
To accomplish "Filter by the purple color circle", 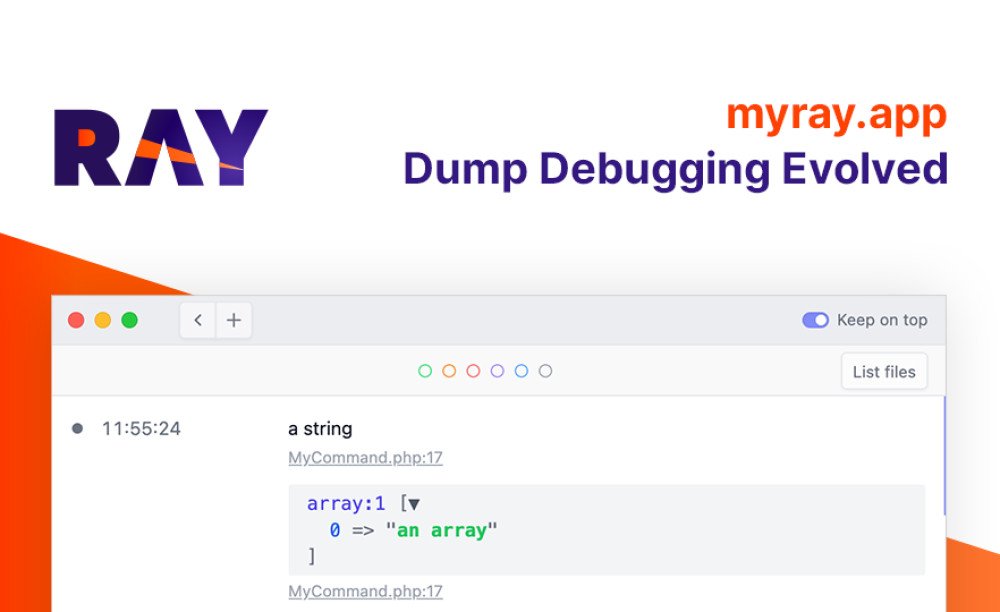I will click(497, 371).
